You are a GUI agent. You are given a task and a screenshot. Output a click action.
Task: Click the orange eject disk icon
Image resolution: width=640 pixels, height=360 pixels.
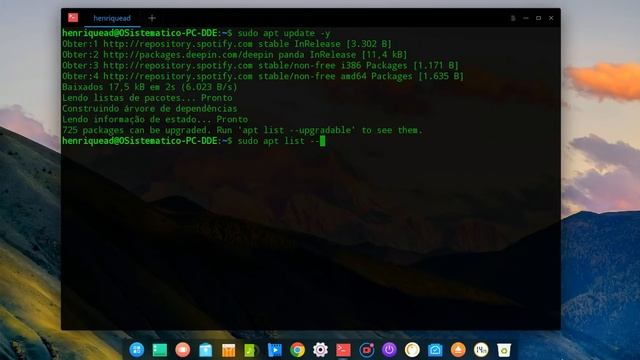[x=458, y=350]
